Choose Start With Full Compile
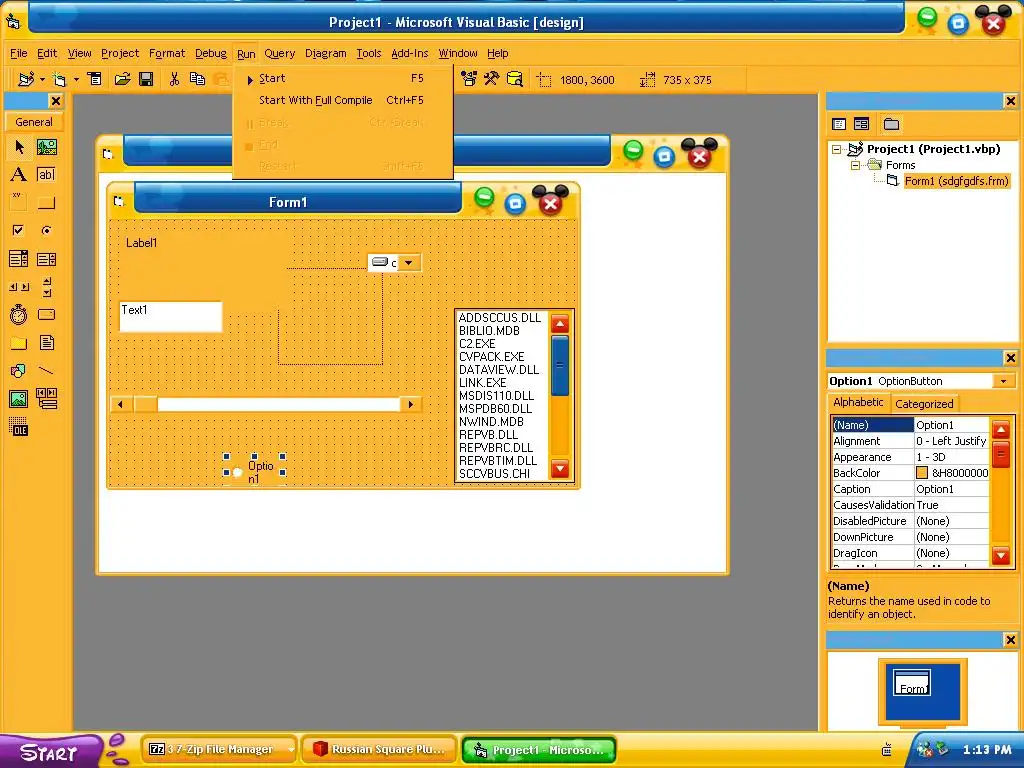Viewport: 1024px width, 768px height. tap(343, 100)
